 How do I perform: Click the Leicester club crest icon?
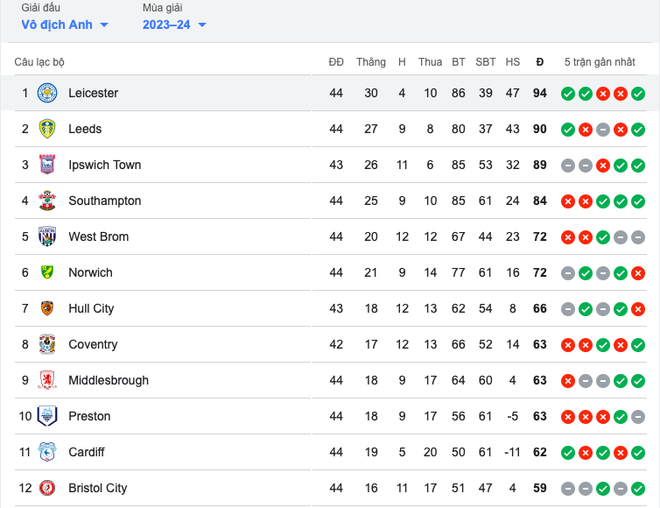(x=47, y=93)
